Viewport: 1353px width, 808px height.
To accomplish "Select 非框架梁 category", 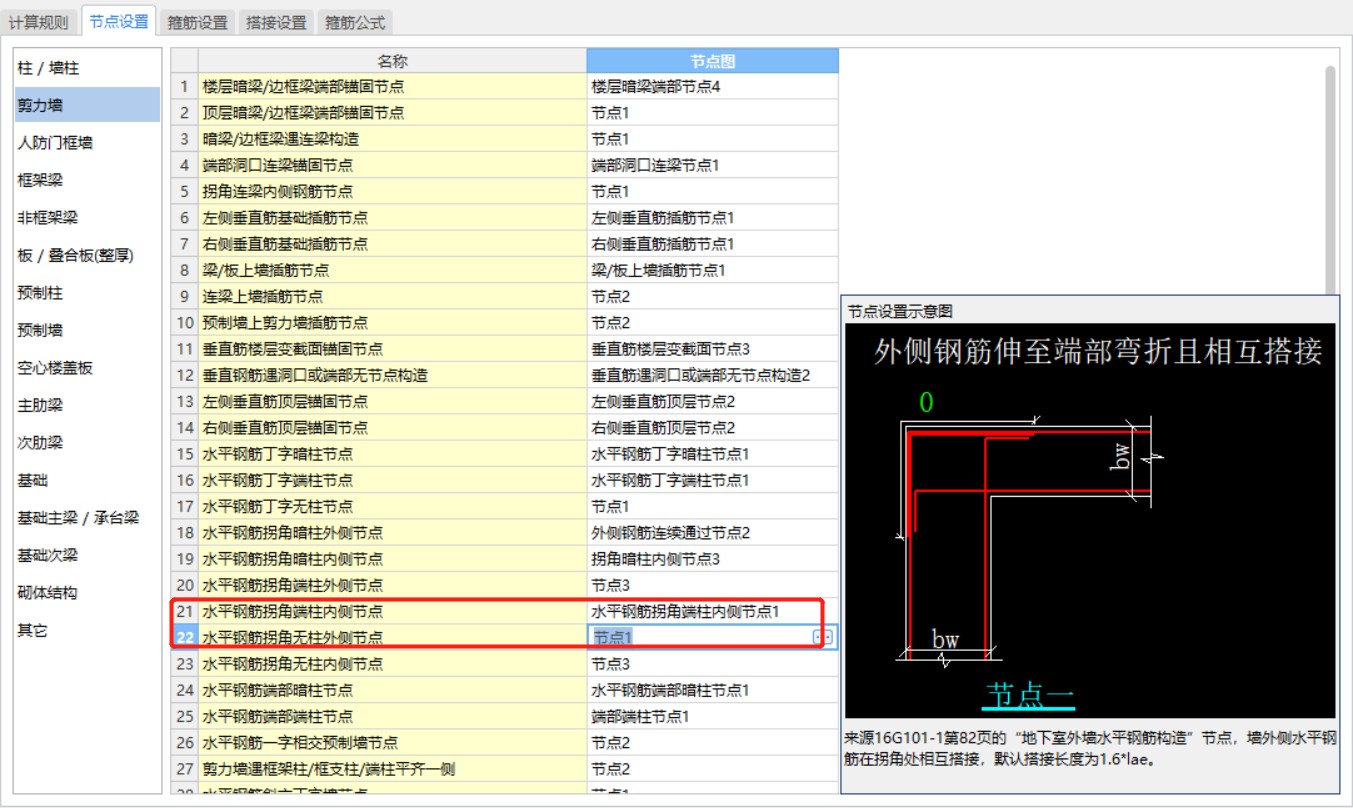I will pos(87,217).
